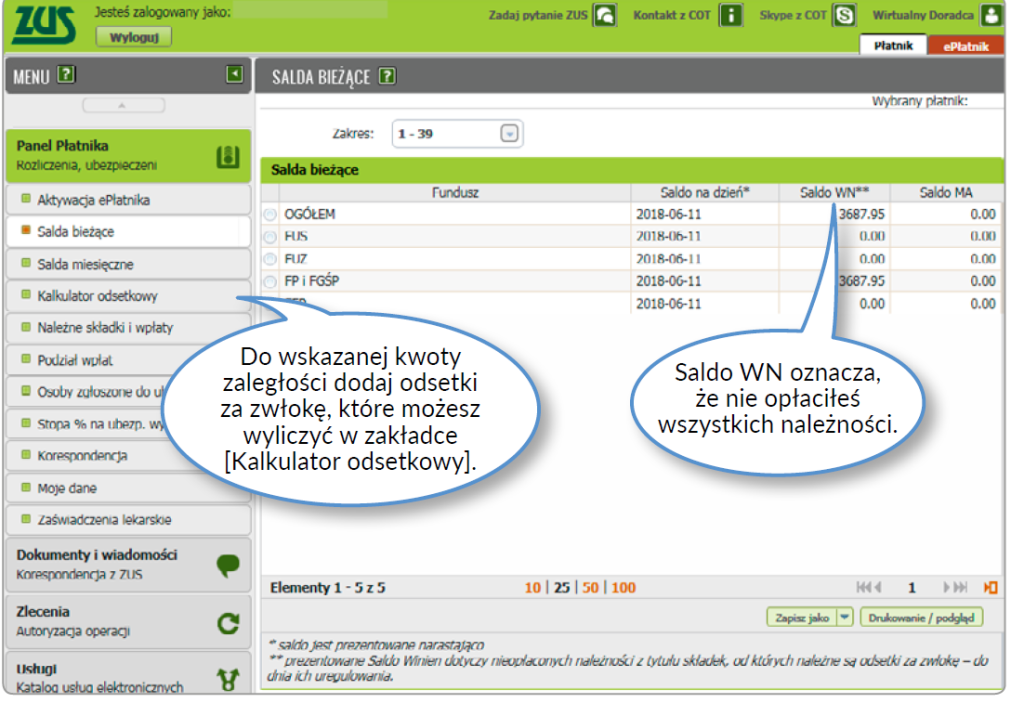This screenshot has width=1024, height=703.
Task: Select the FUS row radio button
Action: pyautogui.click(x=270, y=237)
